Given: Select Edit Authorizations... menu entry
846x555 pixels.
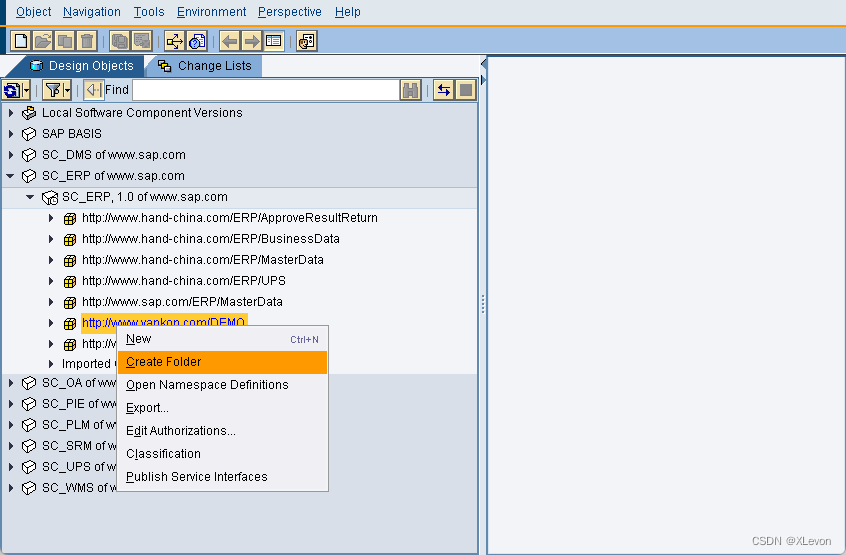Looking at the screenshot, I should 222,431.
